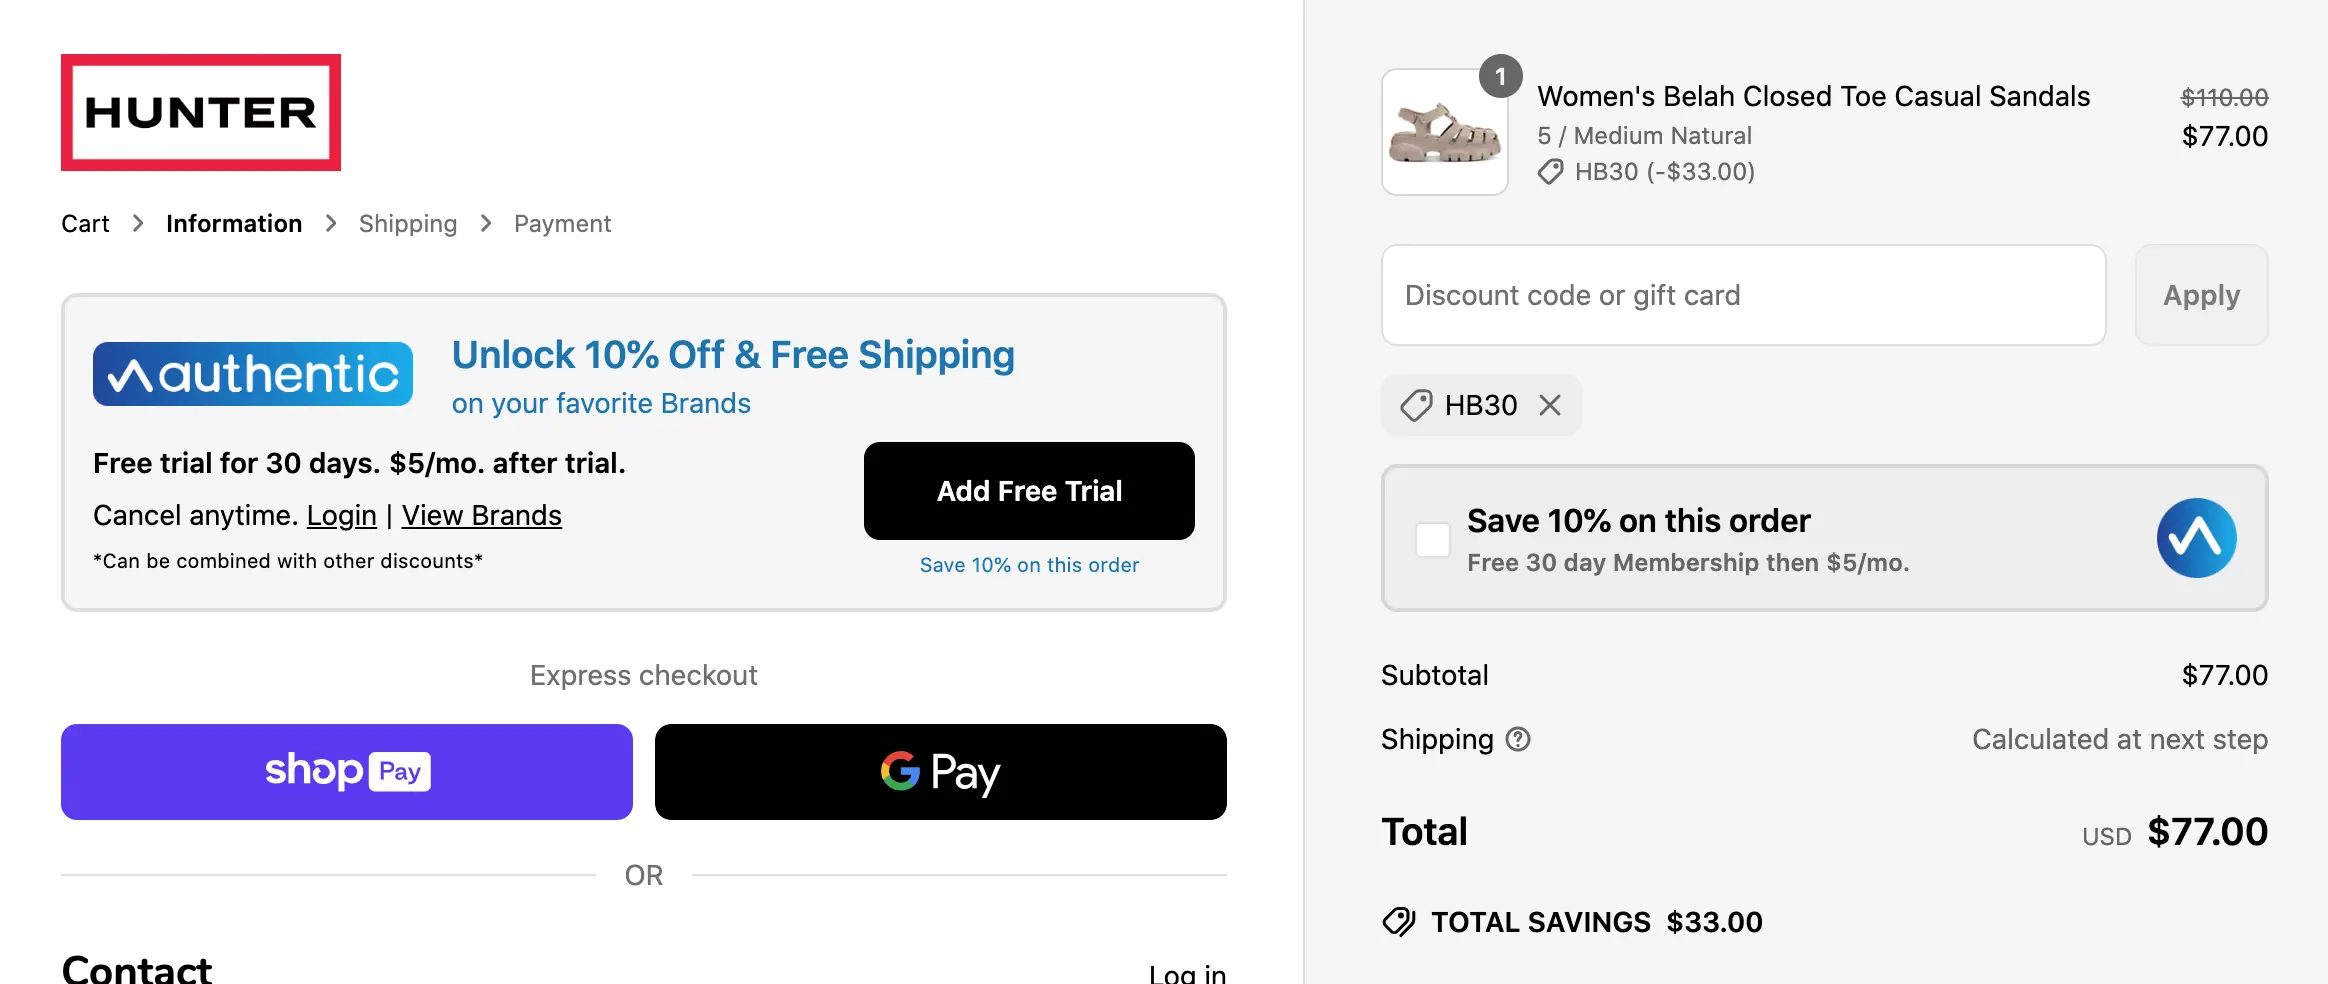Image resolution: width=2328 pixels, height=984 pixels.
Task: Click the Hunter brand logo
Action: [x=201, y=113]
